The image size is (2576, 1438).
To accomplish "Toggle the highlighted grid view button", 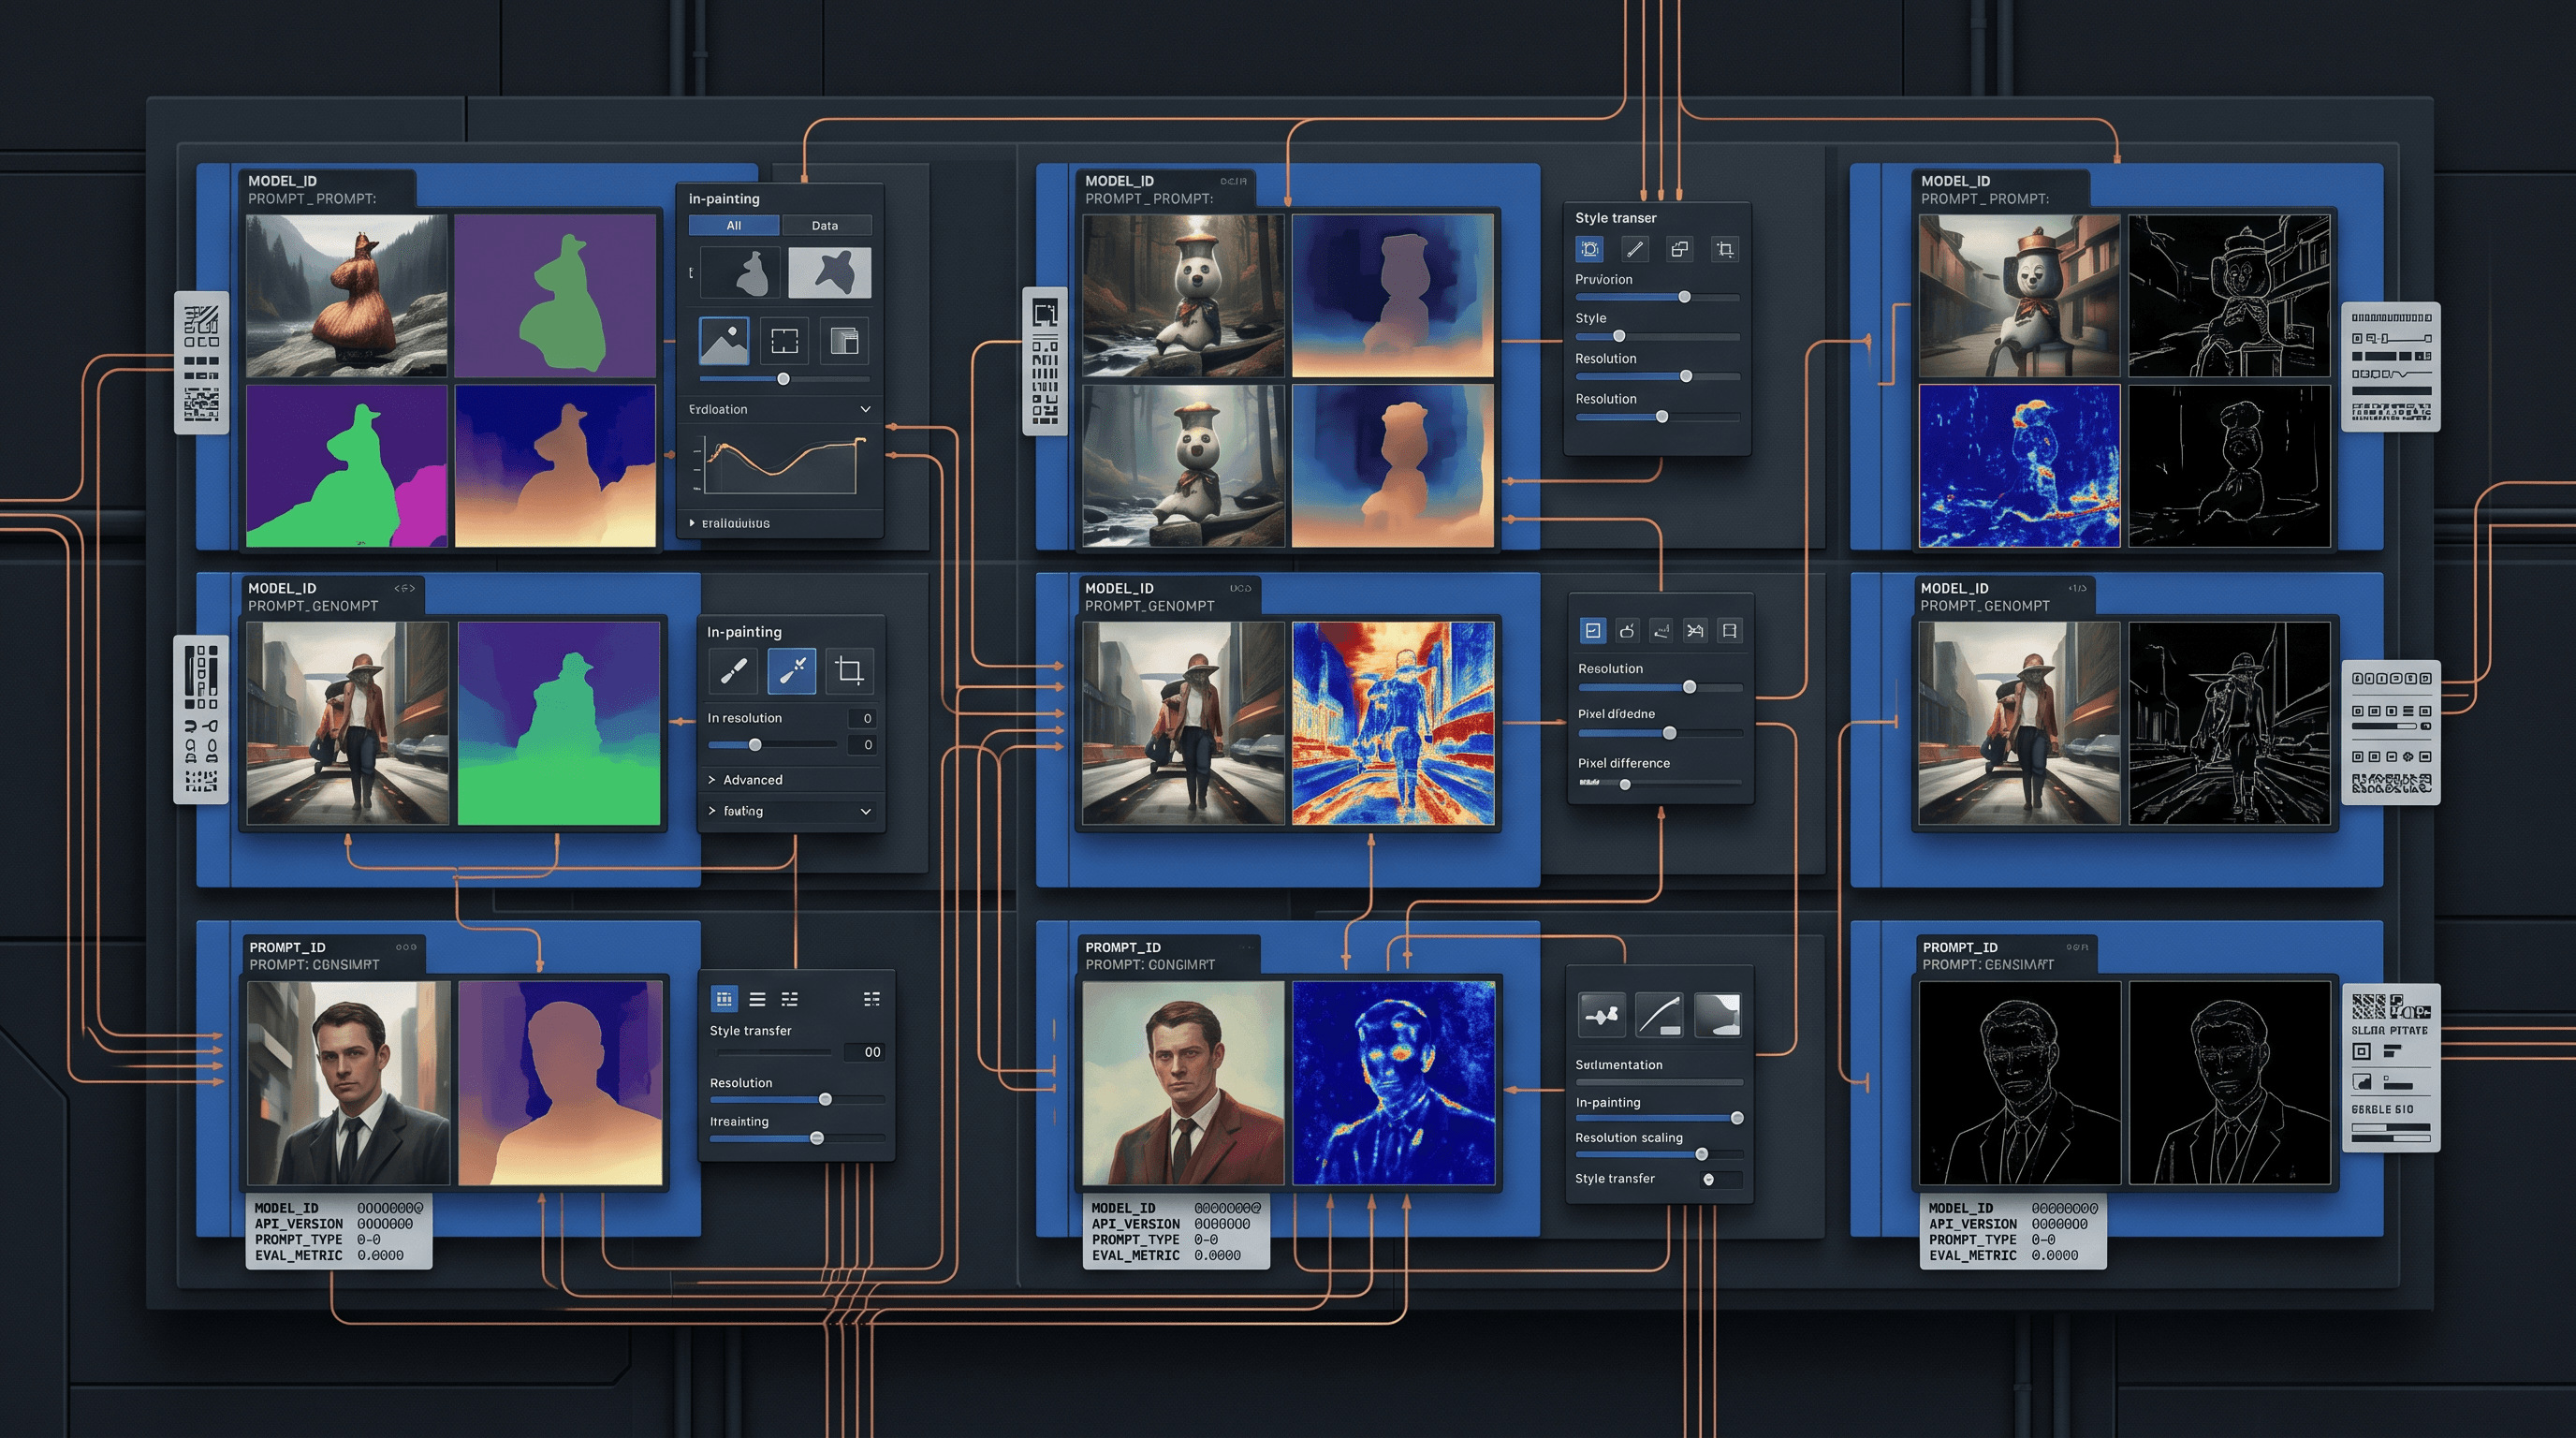I will click(x=724, y=999).
